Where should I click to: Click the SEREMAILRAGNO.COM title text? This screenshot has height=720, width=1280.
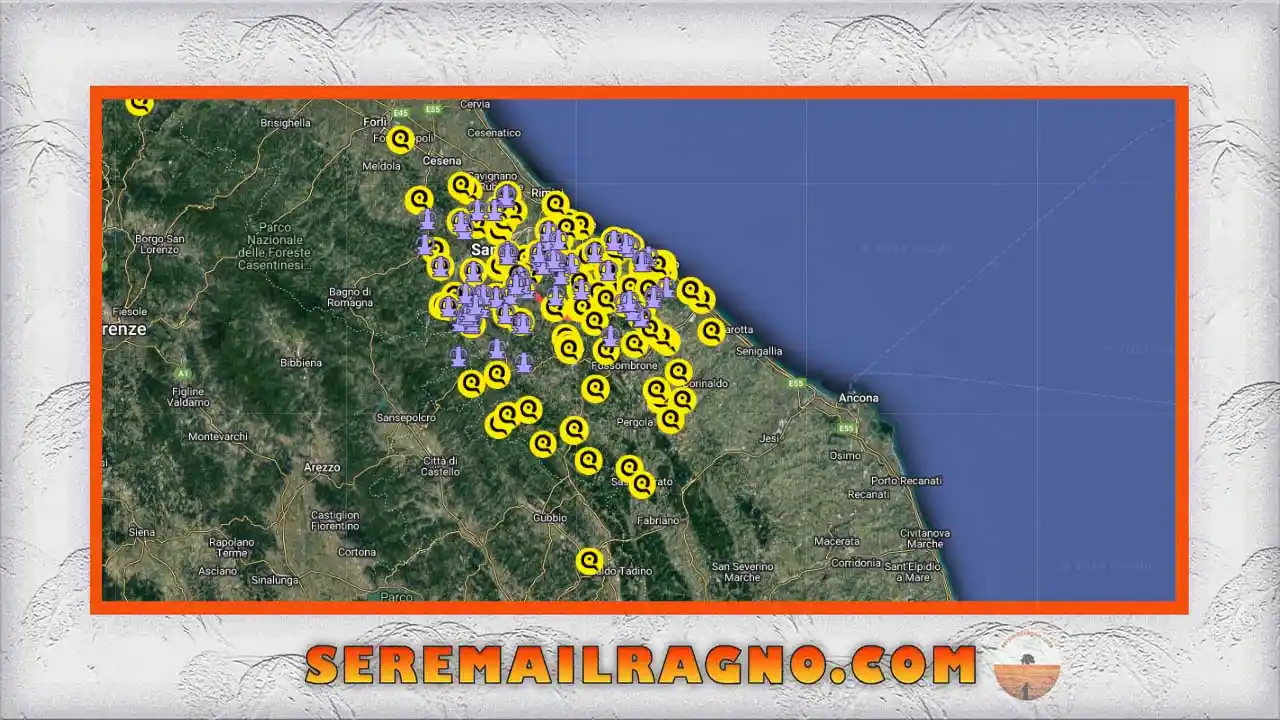(640, 666)
